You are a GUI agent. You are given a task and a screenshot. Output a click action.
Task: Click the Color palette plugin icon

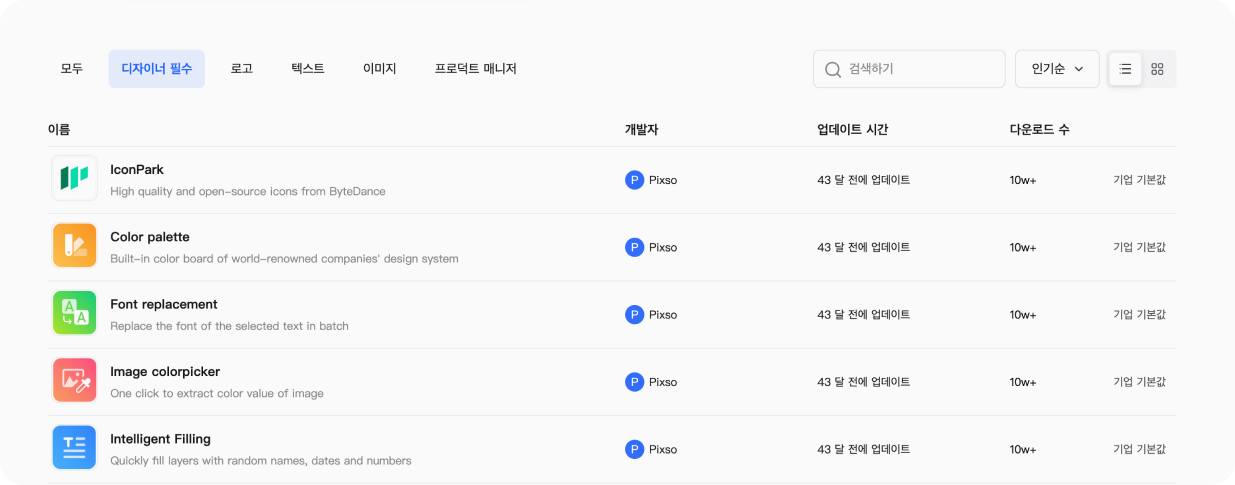click(74, 246)
